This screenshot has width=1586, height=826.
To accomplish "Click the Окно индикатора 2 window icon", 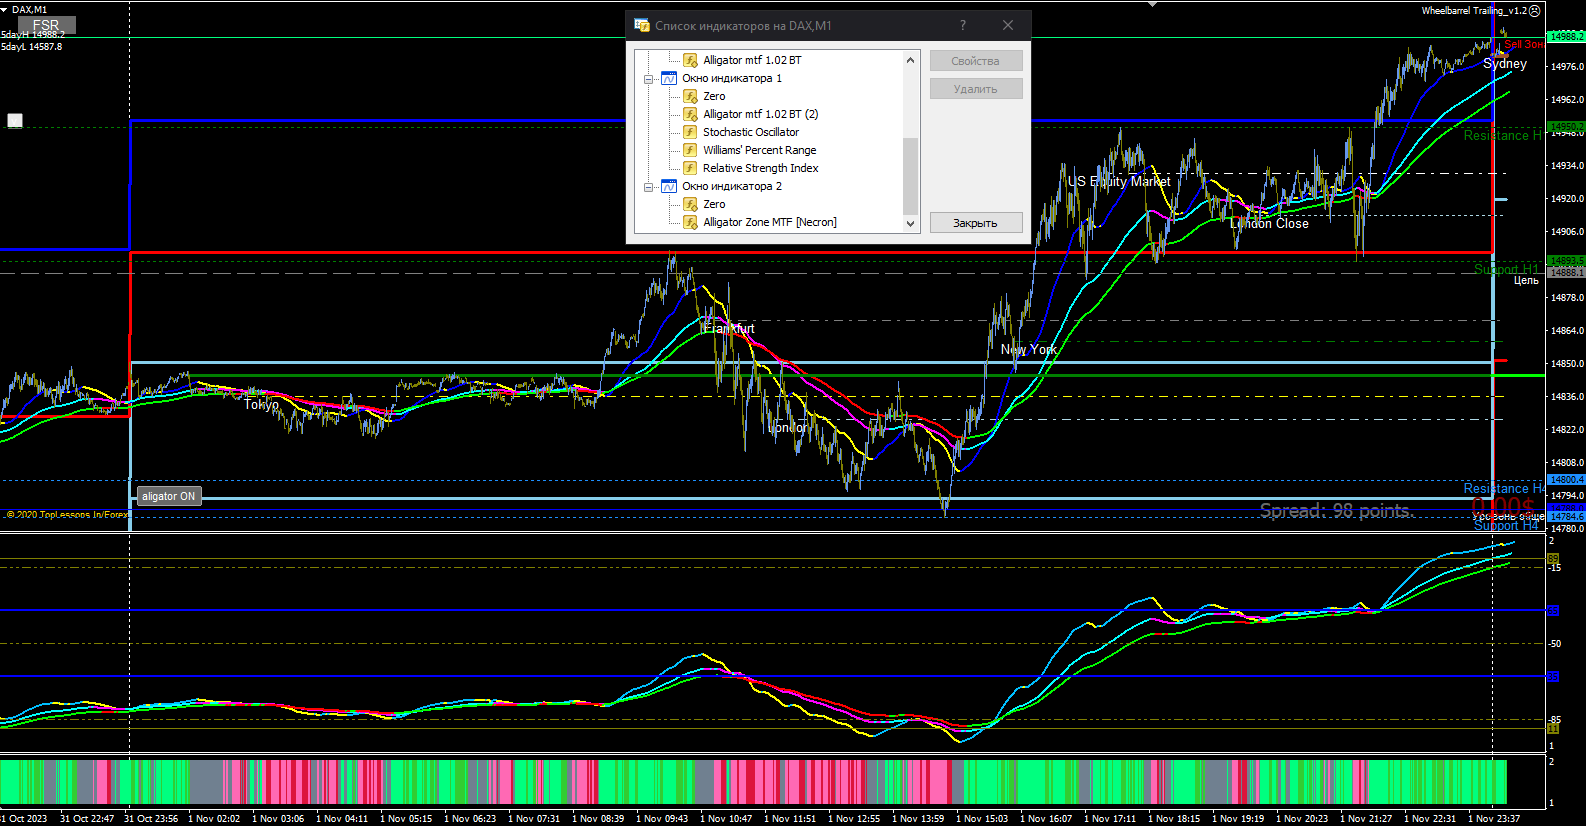I will click(x=669, y=186).
